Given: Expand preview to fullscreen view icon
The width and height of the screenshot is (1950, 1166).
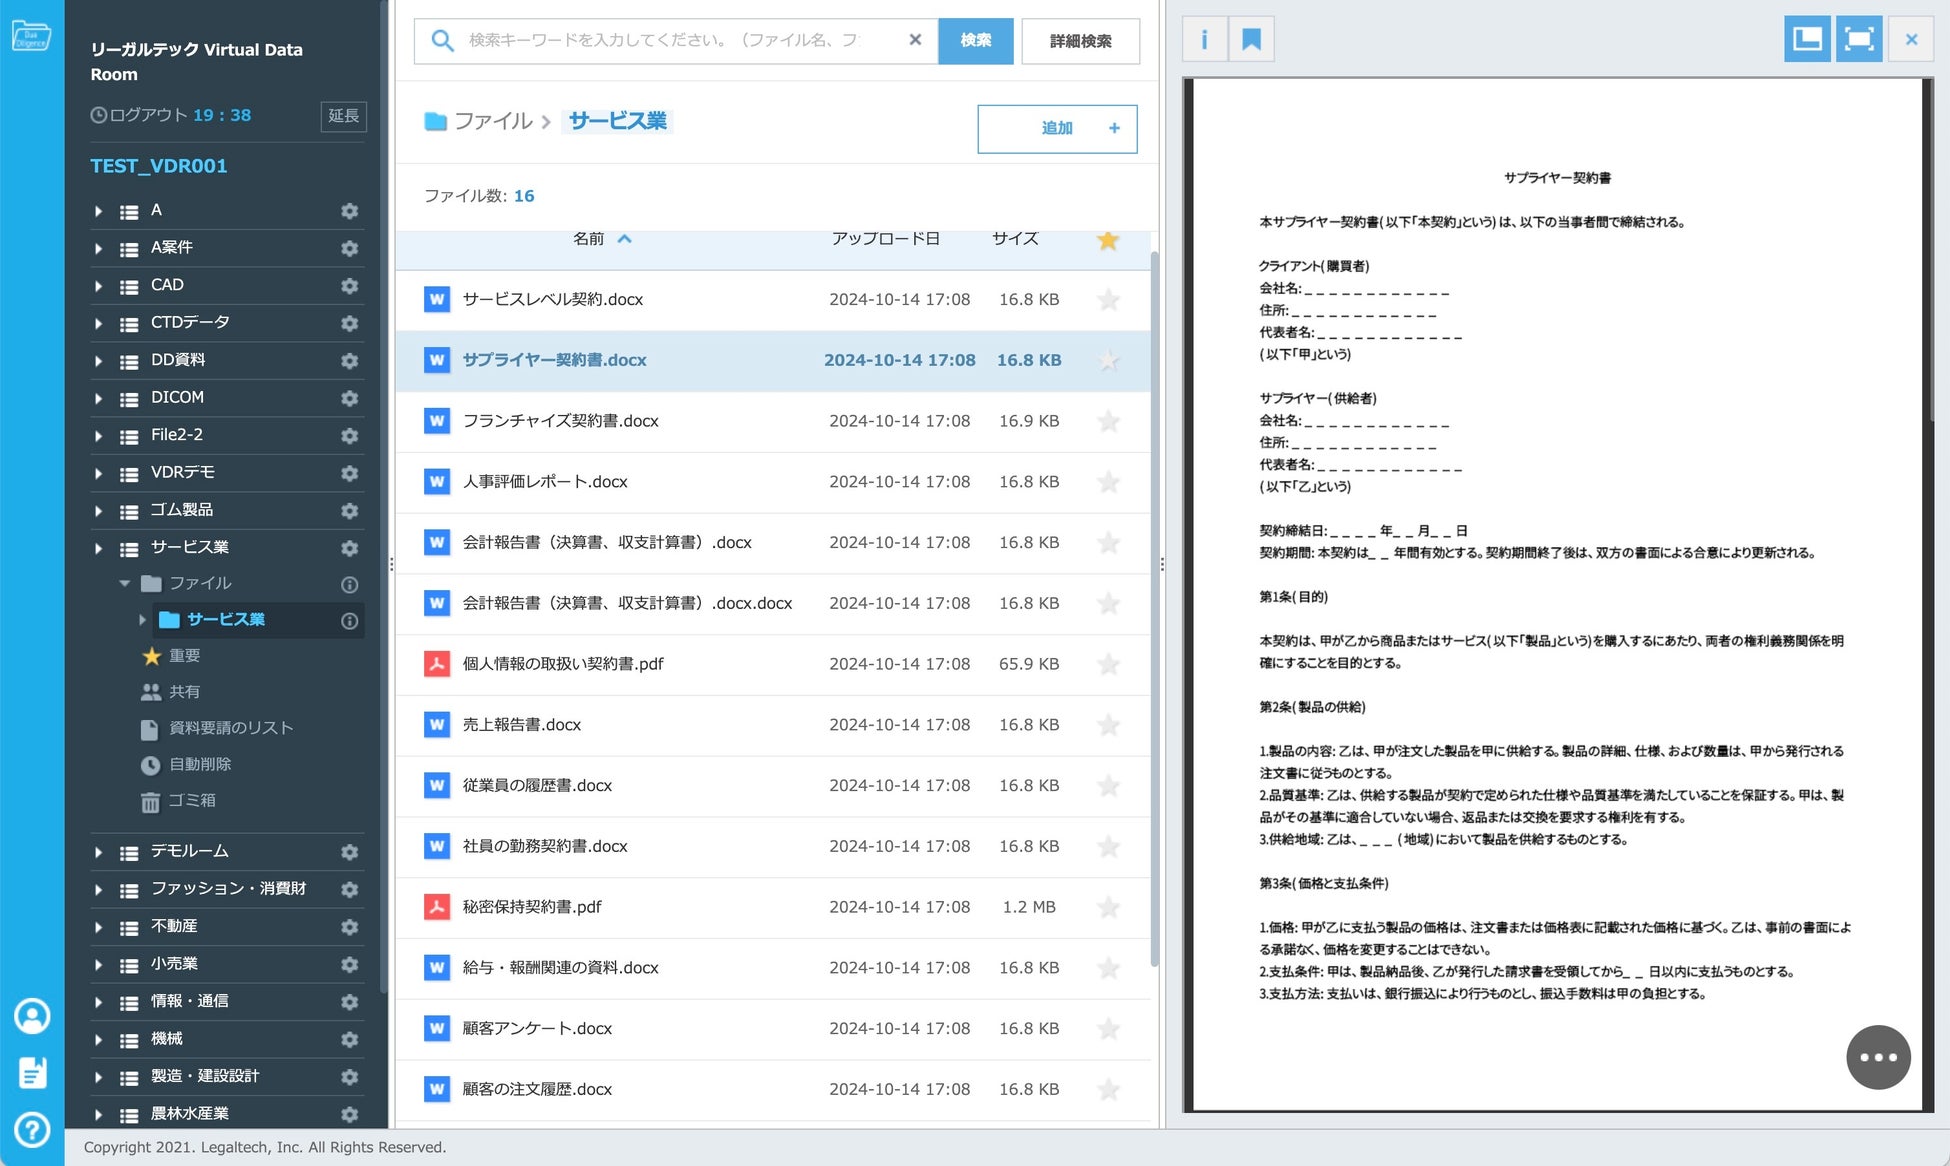Looking at the screenshot, I should pyautogui.click(x=1858, y=40).
